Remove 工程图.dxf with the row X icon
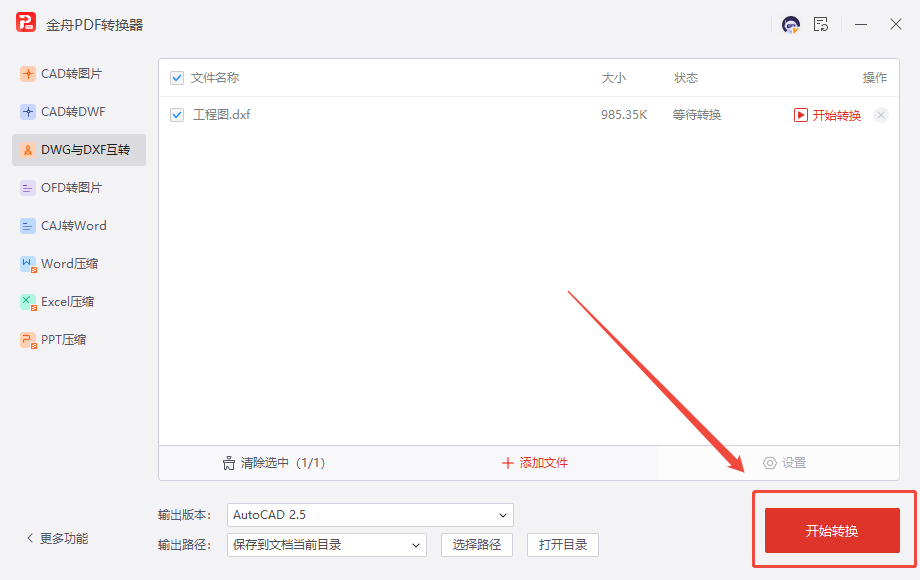Image resolution: width=920 pixels, height=580 pixels. coord(881,115)
